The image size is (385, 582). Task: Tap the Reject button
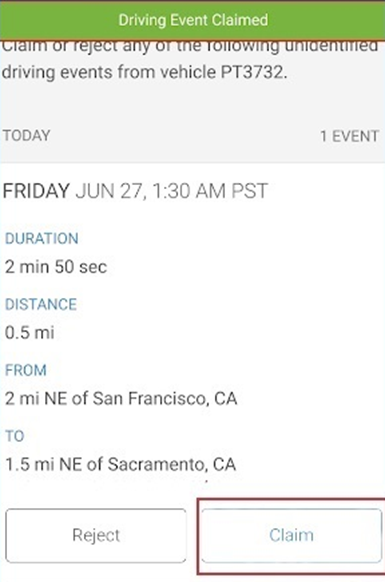(96, 535)
